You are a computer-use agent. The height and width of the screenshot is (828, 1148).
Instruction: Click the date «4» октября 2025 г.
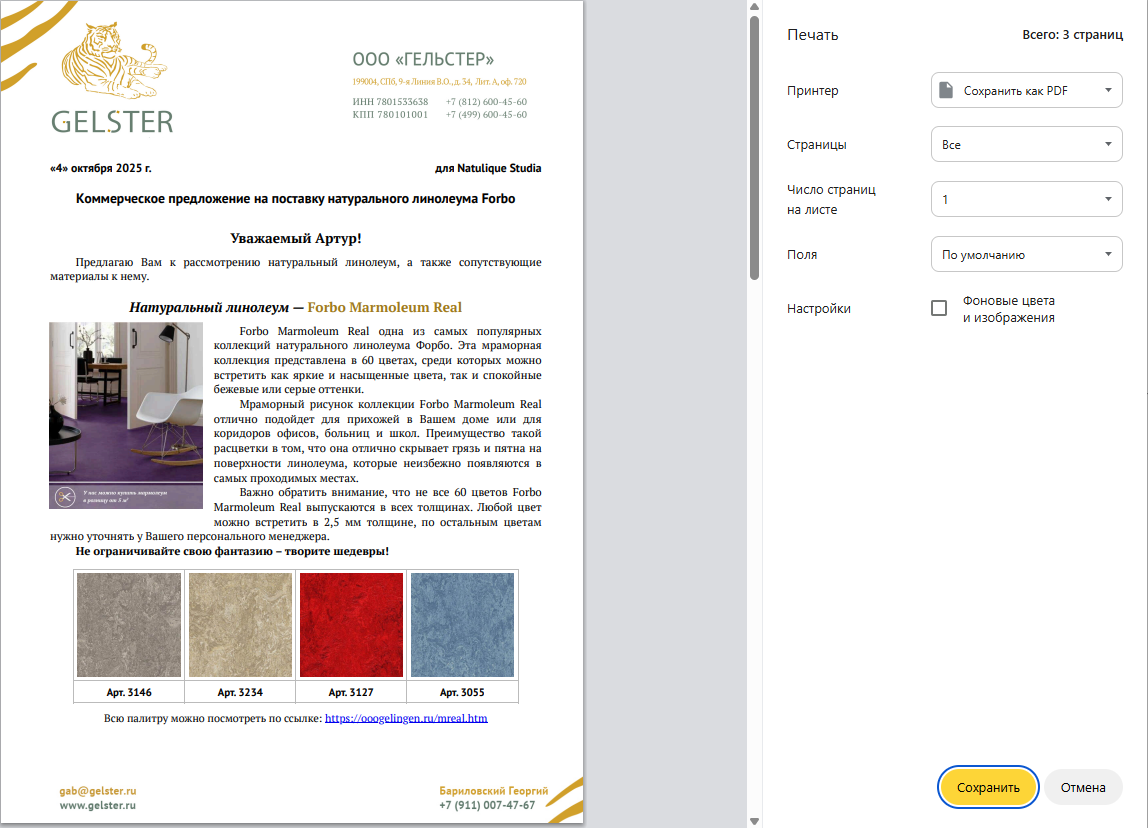pyautogui.click(x=101, y=168)
